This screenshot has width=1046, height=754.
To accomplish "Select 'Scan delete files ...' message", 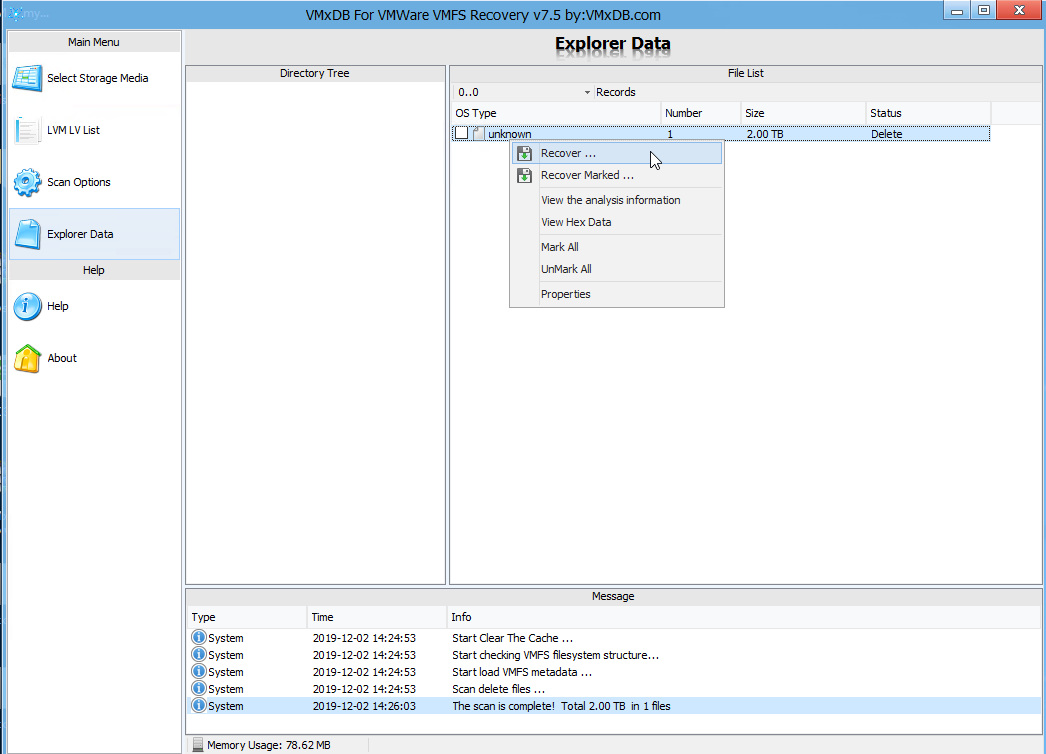I will [498, 689].
